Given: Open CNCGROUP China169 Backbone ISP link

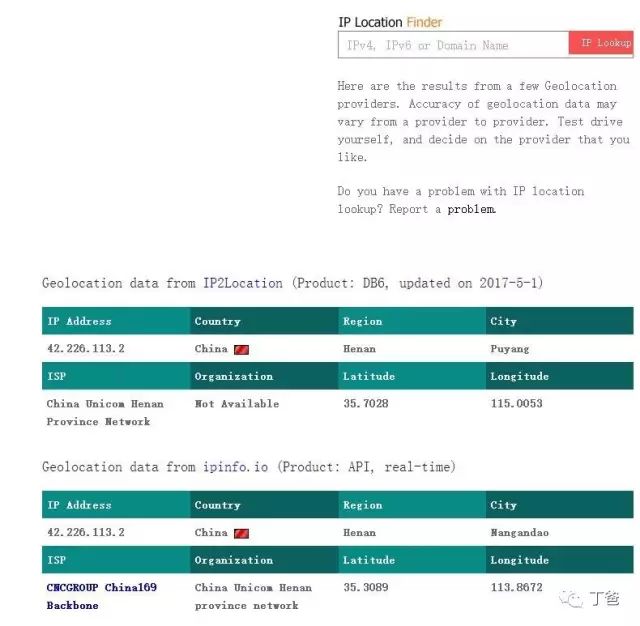Looking at the screenshot, I should tap(101, 596).
